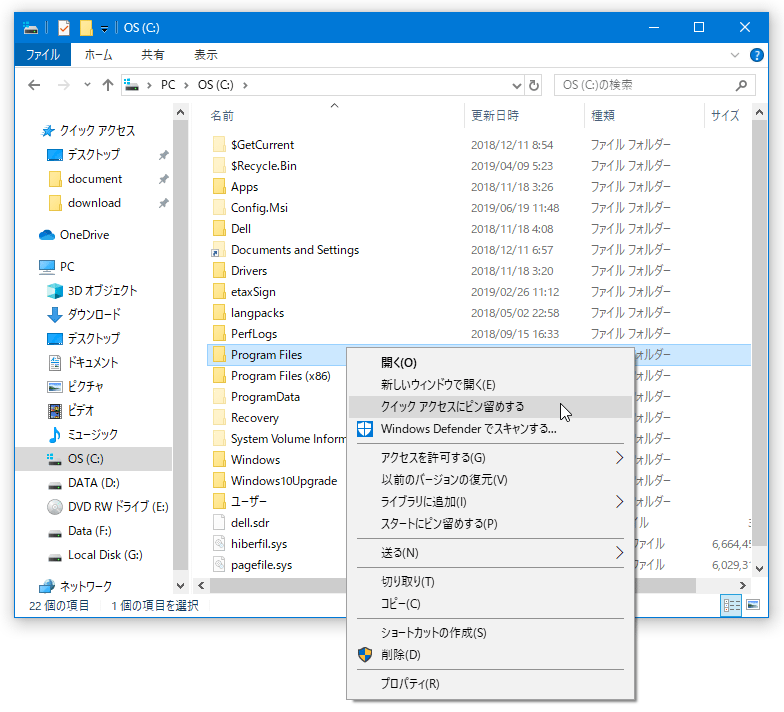Screen dimensions: 784x712
Task: Sort by the 更新日時 column header
Action: pyautogui.click(x=495, y=116)
